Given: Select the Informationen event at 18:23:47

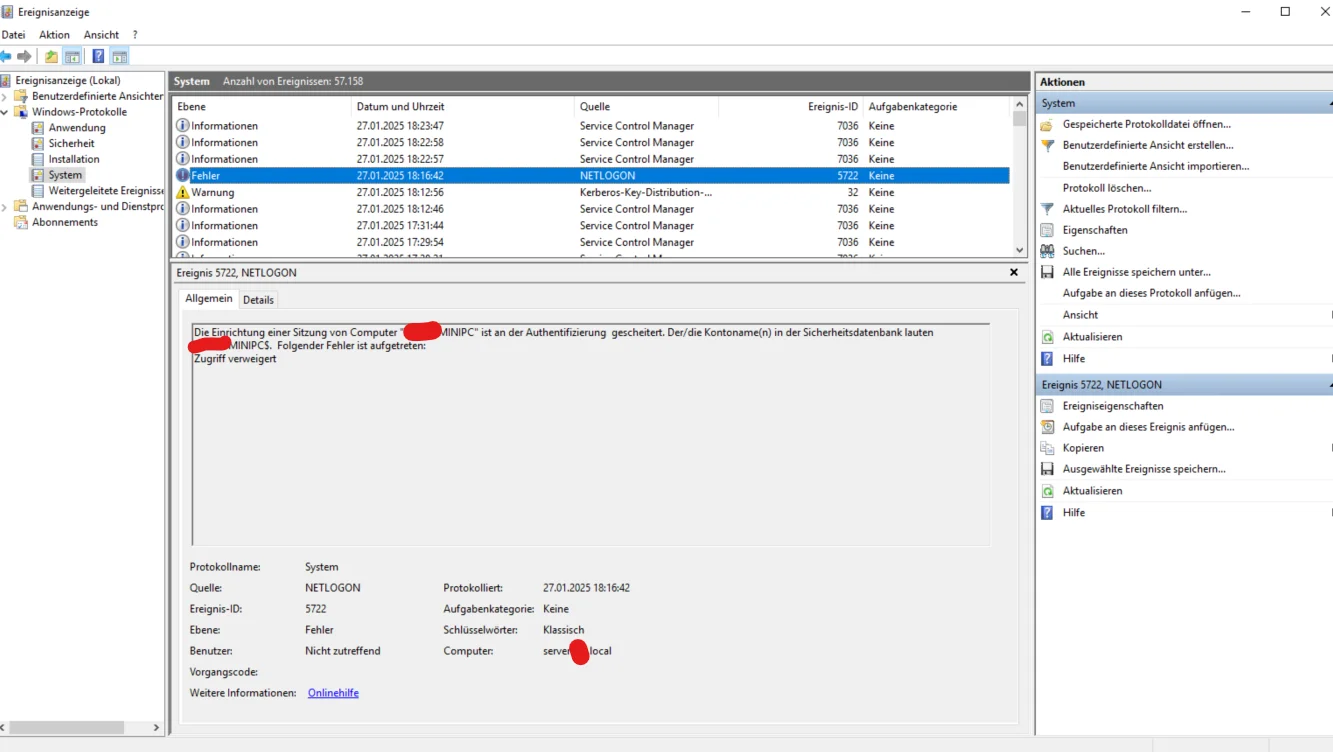Looking at the screenshot, I should click(591, 126).
